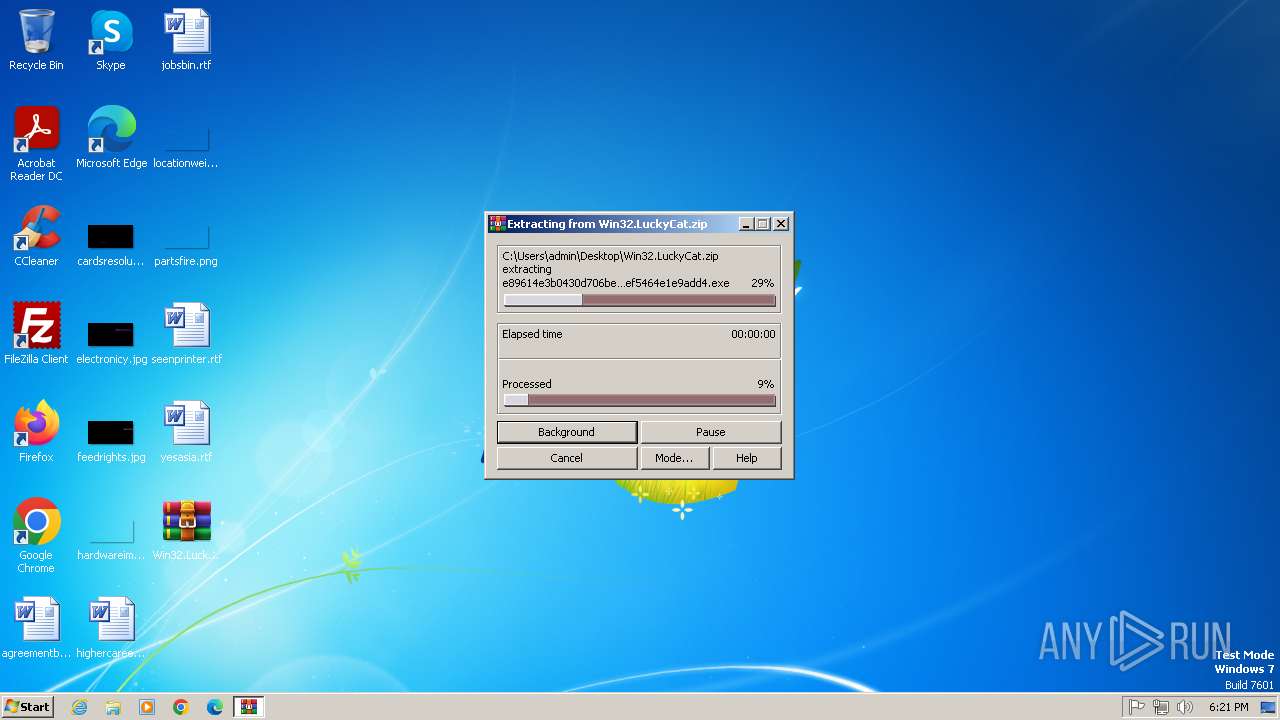Open Action Center flag tray icon
Image resolution: width=1280 pixels, height=720 pixels.
pyautogui.click(x=1137, y=707)
